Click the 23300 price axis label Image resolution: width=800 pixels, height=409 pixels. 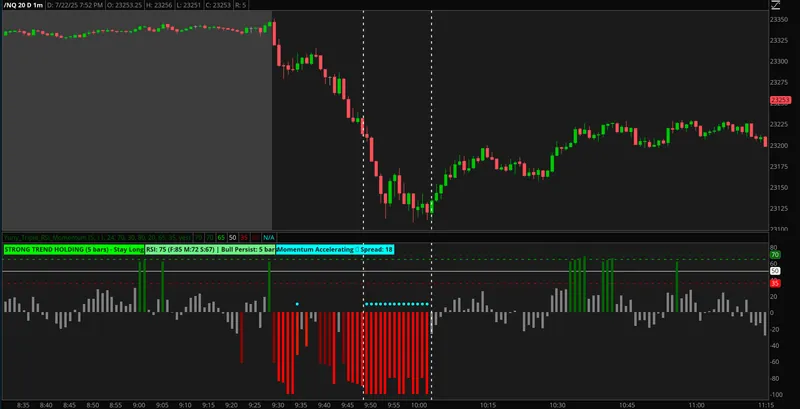(780, 61)
